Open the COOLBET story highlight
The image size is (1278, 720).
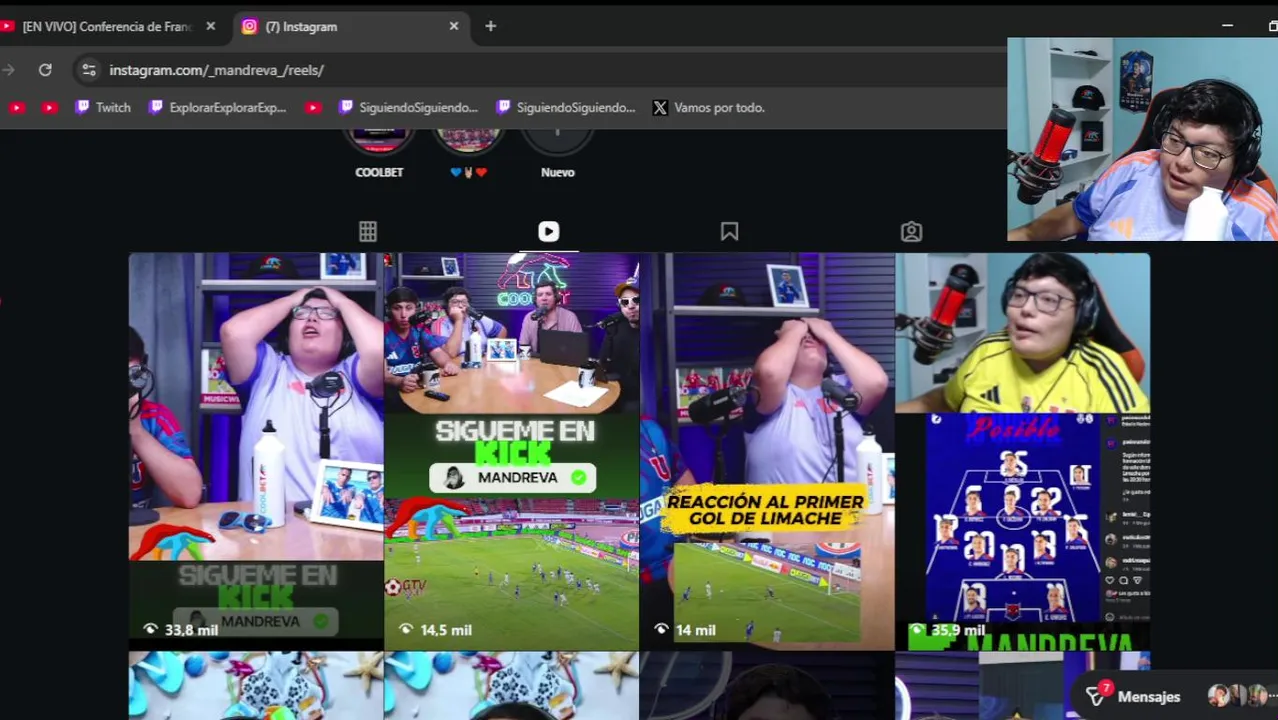click(x=379, y=153)
